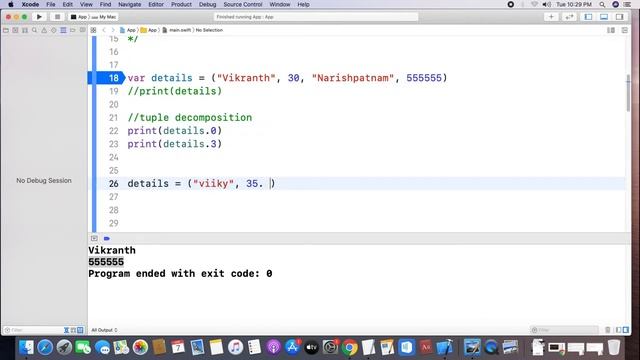
Task: Click the Vikranth console output line
Action: click(112, 250)
